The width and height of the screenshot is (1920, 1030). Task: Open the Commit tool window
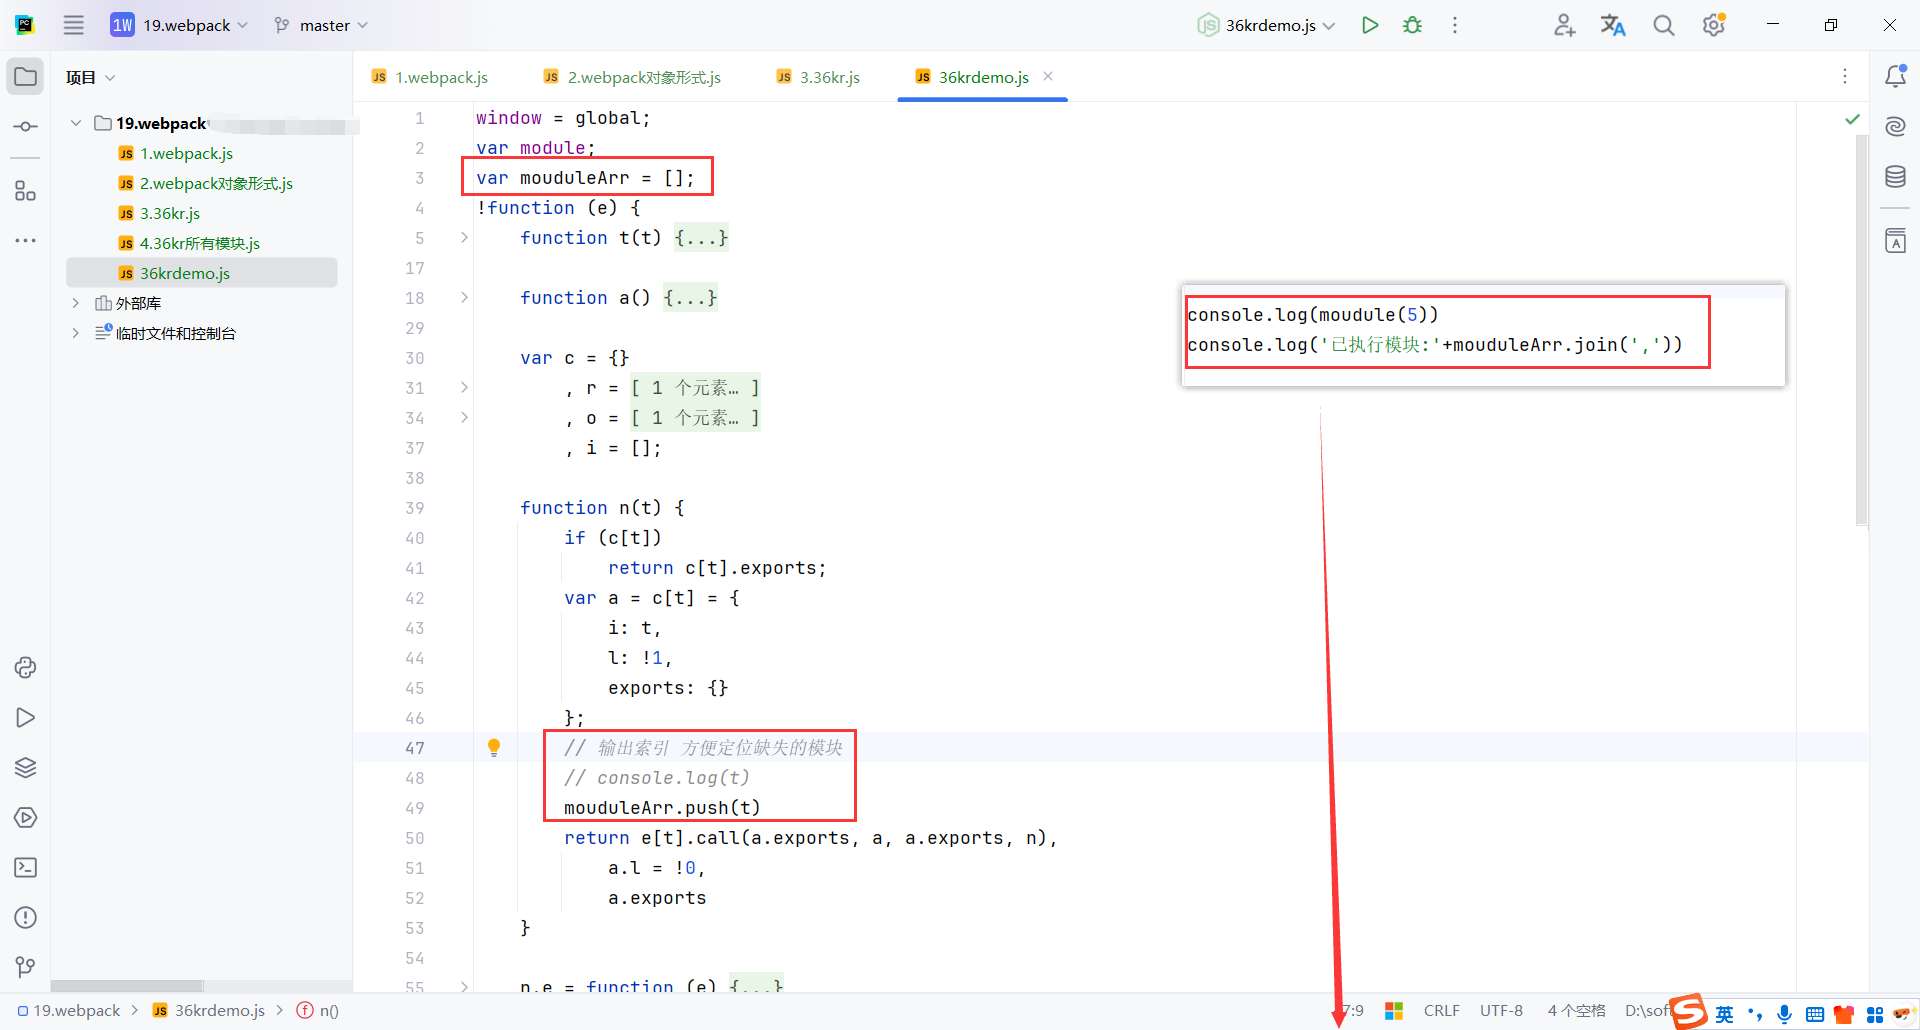pos(25,126)
